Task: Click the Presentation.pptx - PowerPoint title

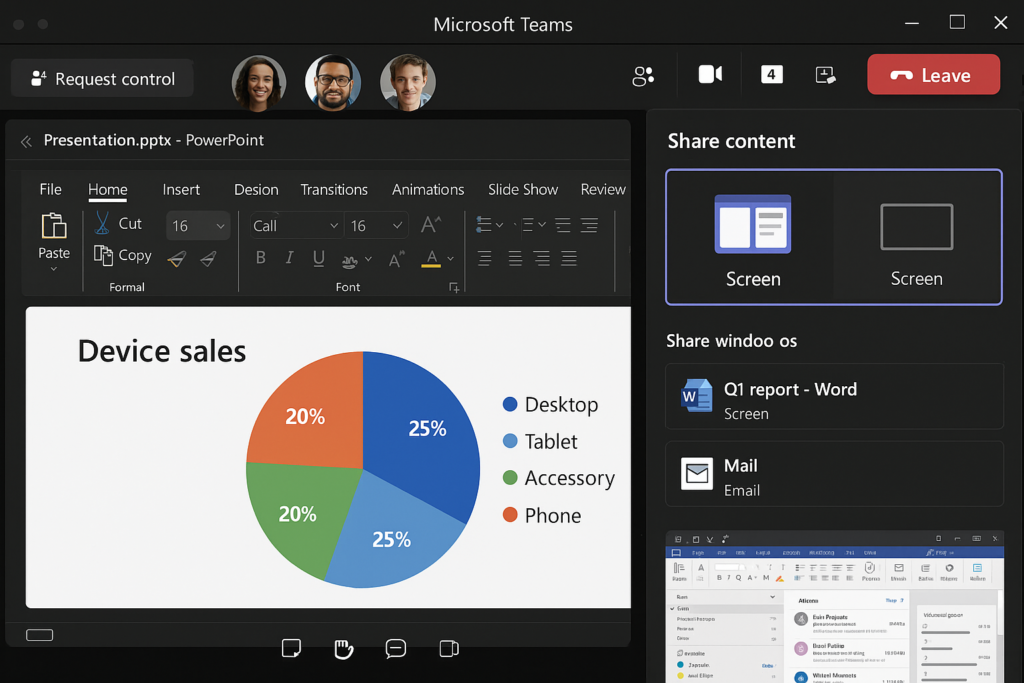Action: coord(153,140)
